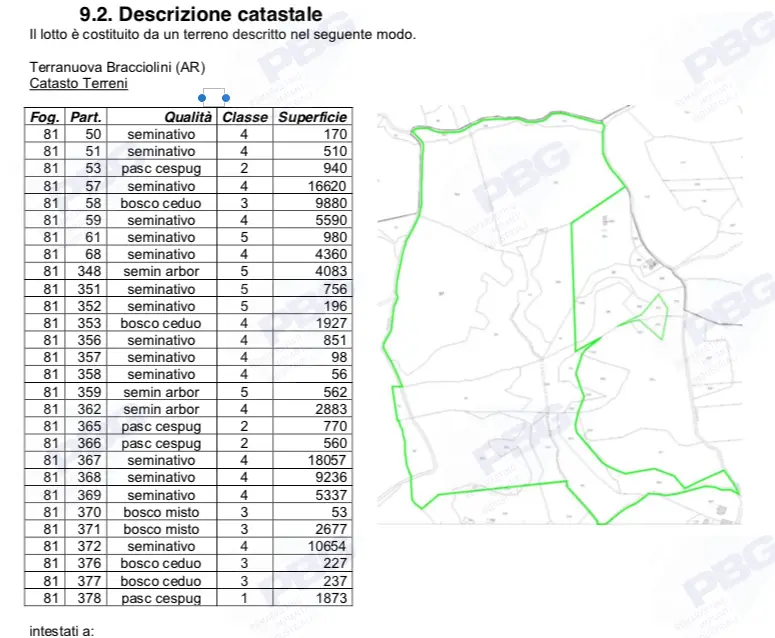Select the Classe column header

[x=245, y=117]
